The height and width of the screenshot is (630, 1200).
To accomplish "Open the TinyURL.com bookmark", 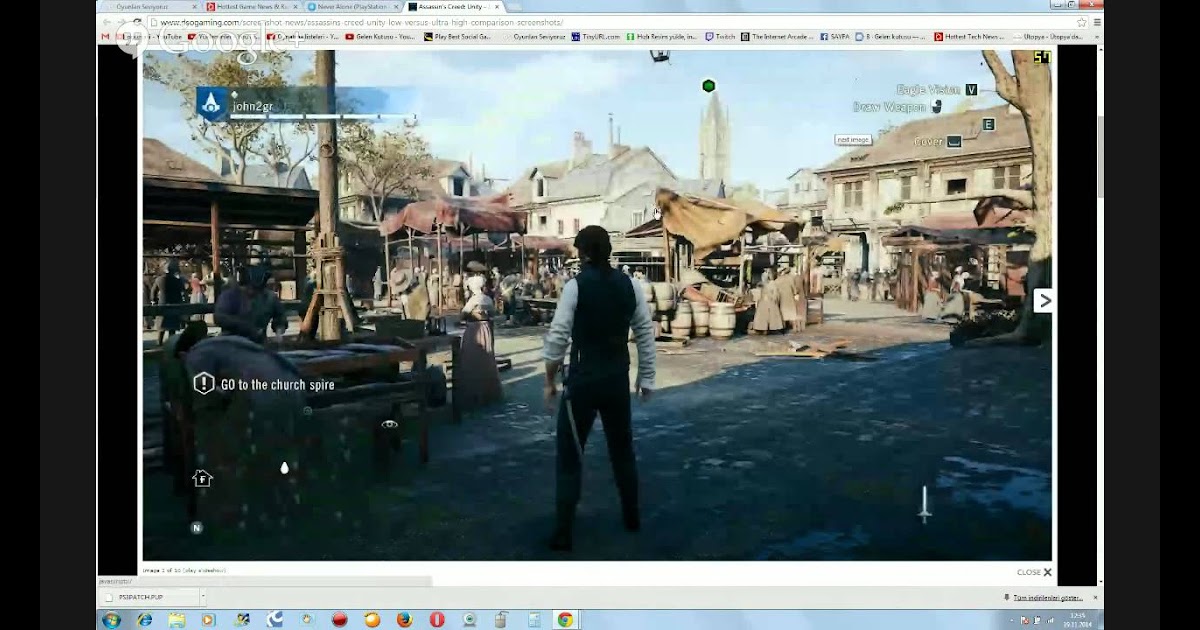I will coord(594,36).
